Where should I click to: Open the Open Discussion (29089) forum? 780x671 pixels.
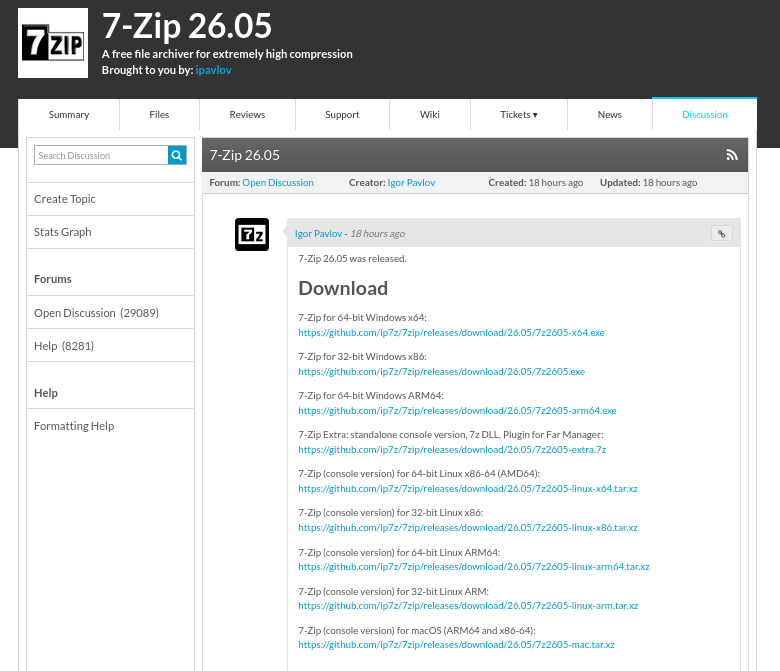[x=110, y=312]
